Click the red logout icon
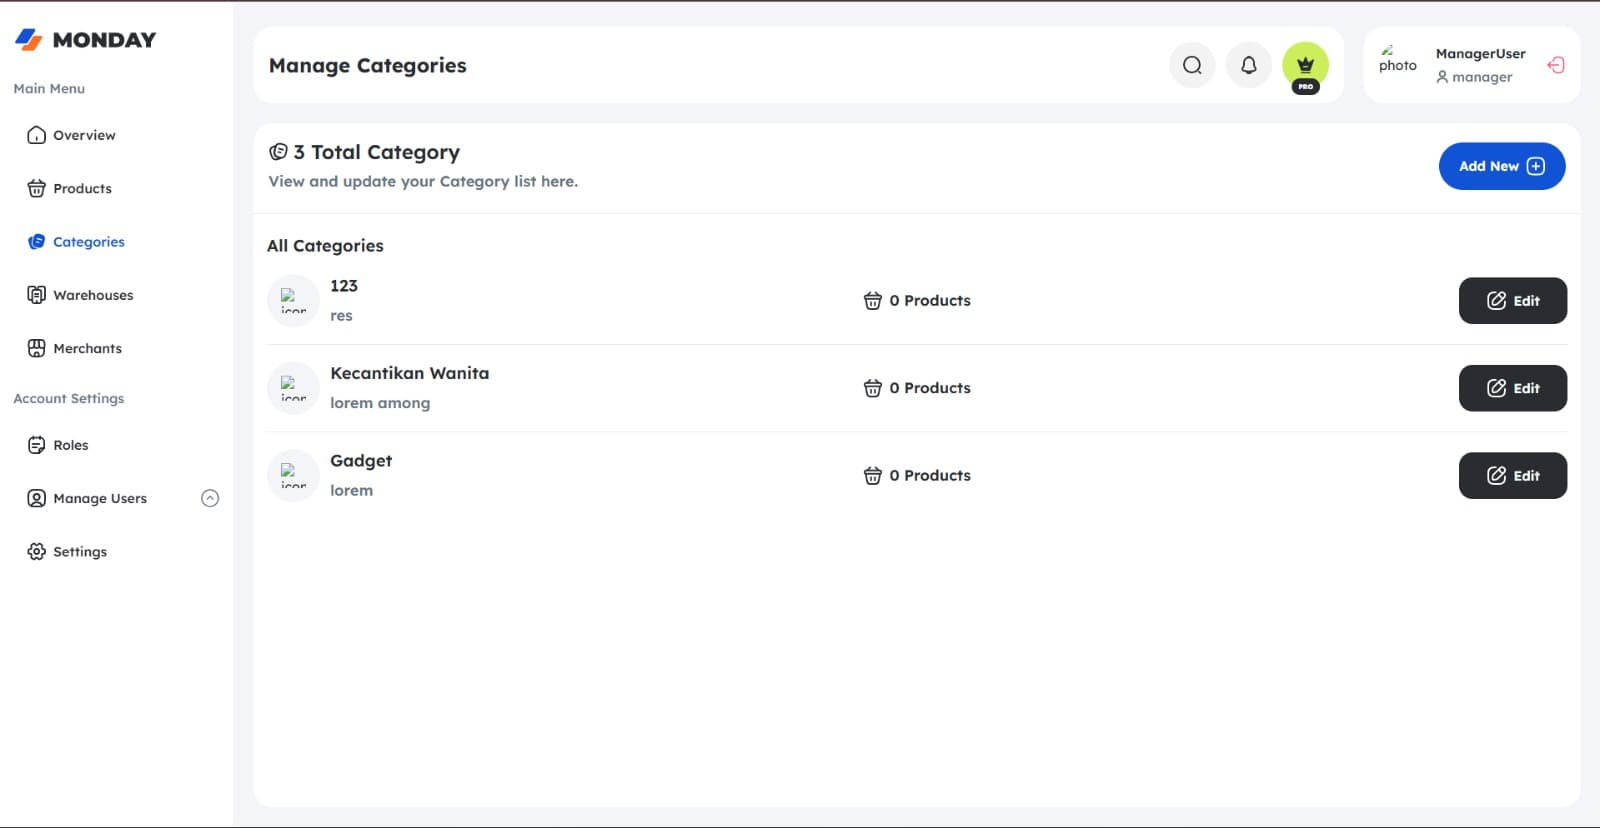 [1555, 65]
